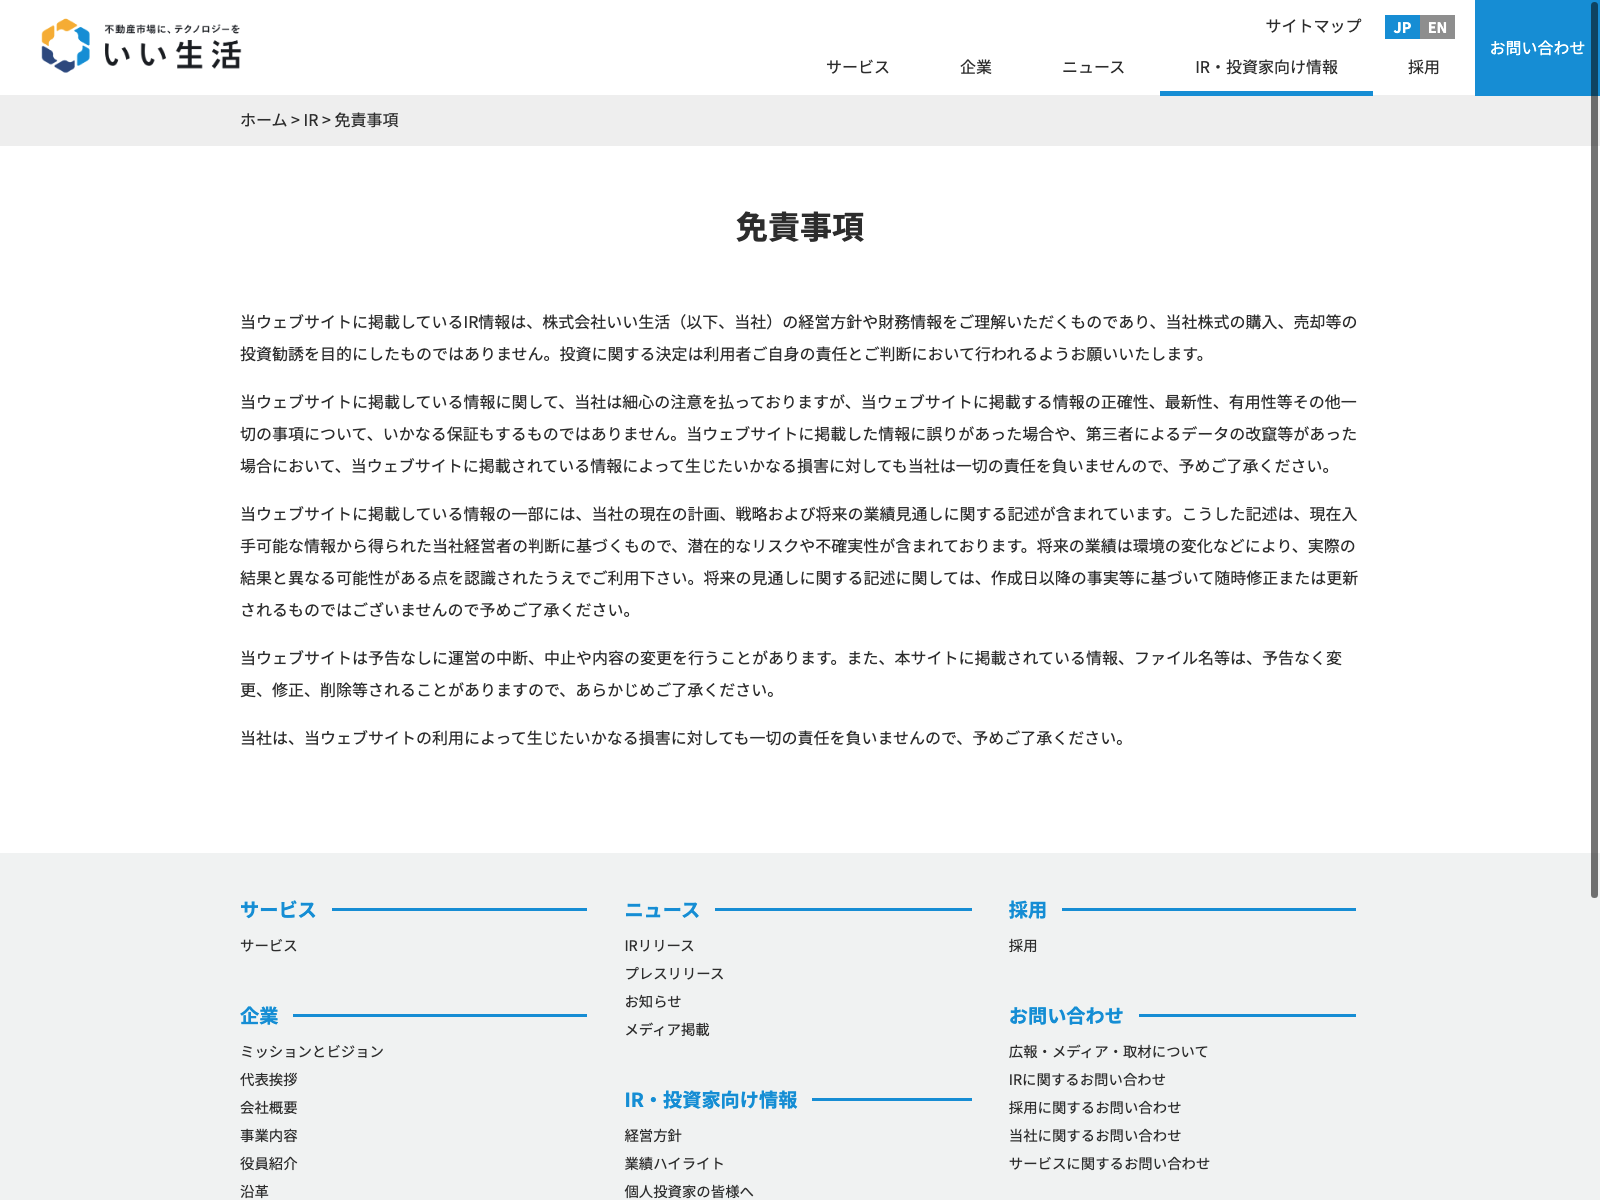Click the IR breadcrumb link
Viewport: 1600px width, 1200px height.
[x=311, y=120]
